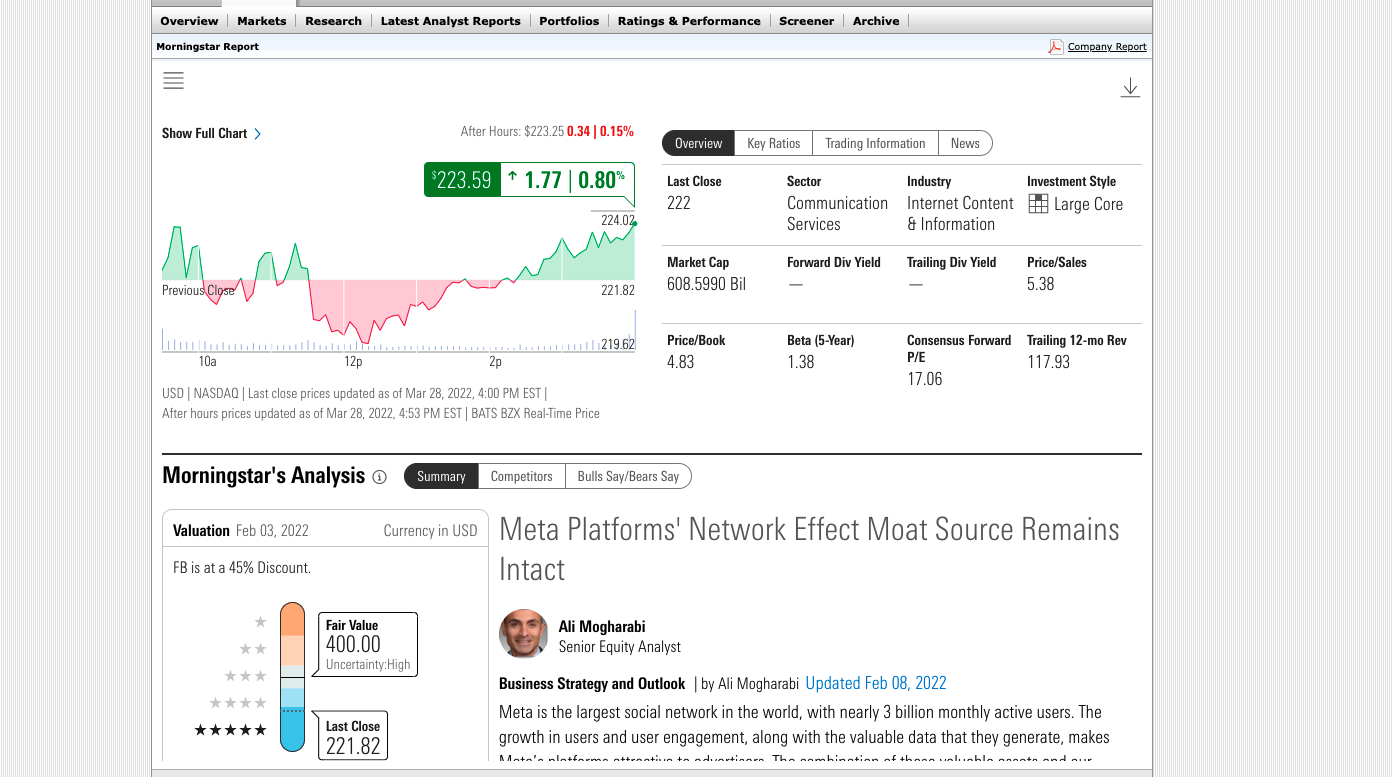Open the Screener navigation item
Viewport: 1392px width, 777px height.
tap(807, 21)
